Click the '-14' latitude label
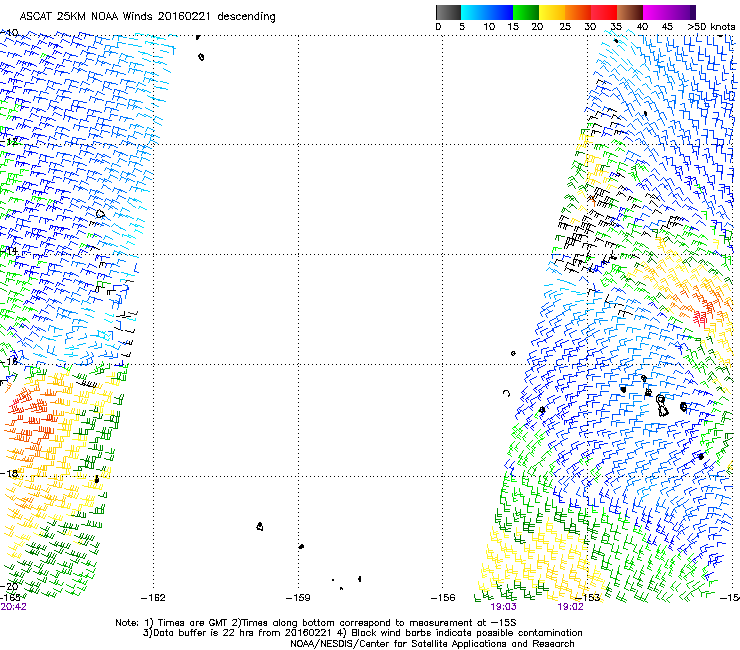The height and width of the screenshot is (650, 740). [x=9, y=251]
